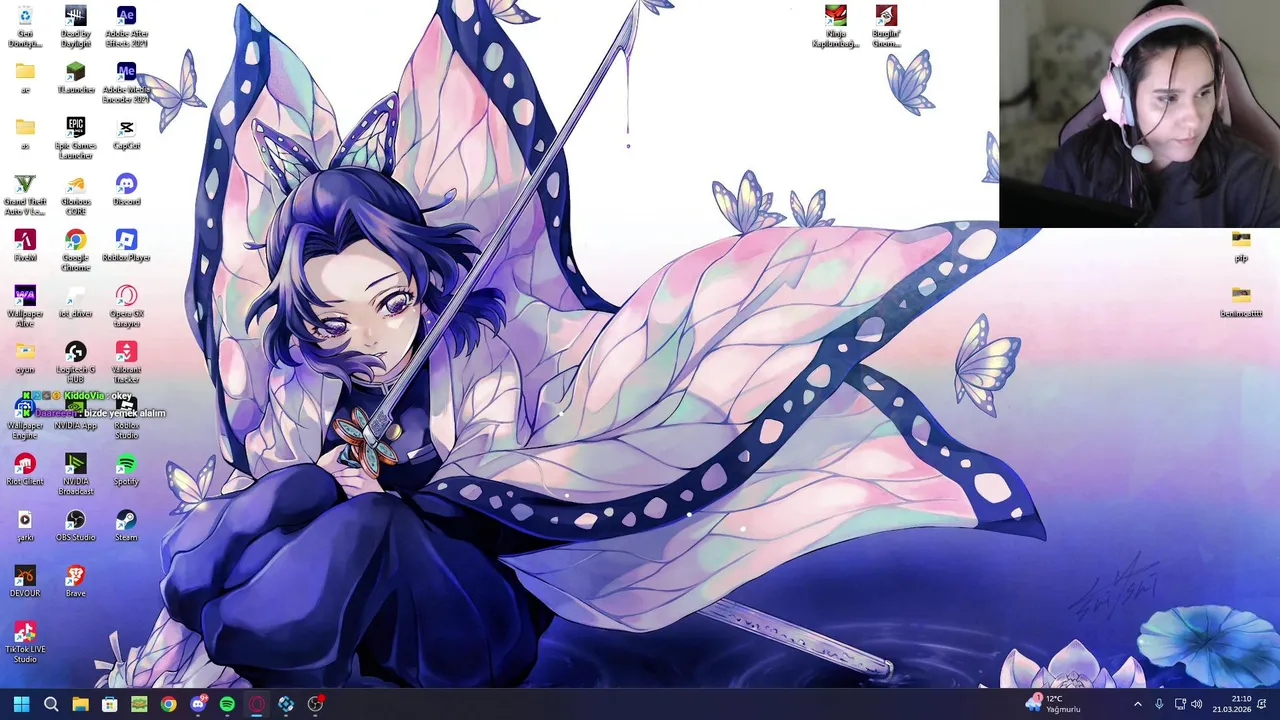Select the 'şarkı' media file

click(x=25, y=526)
